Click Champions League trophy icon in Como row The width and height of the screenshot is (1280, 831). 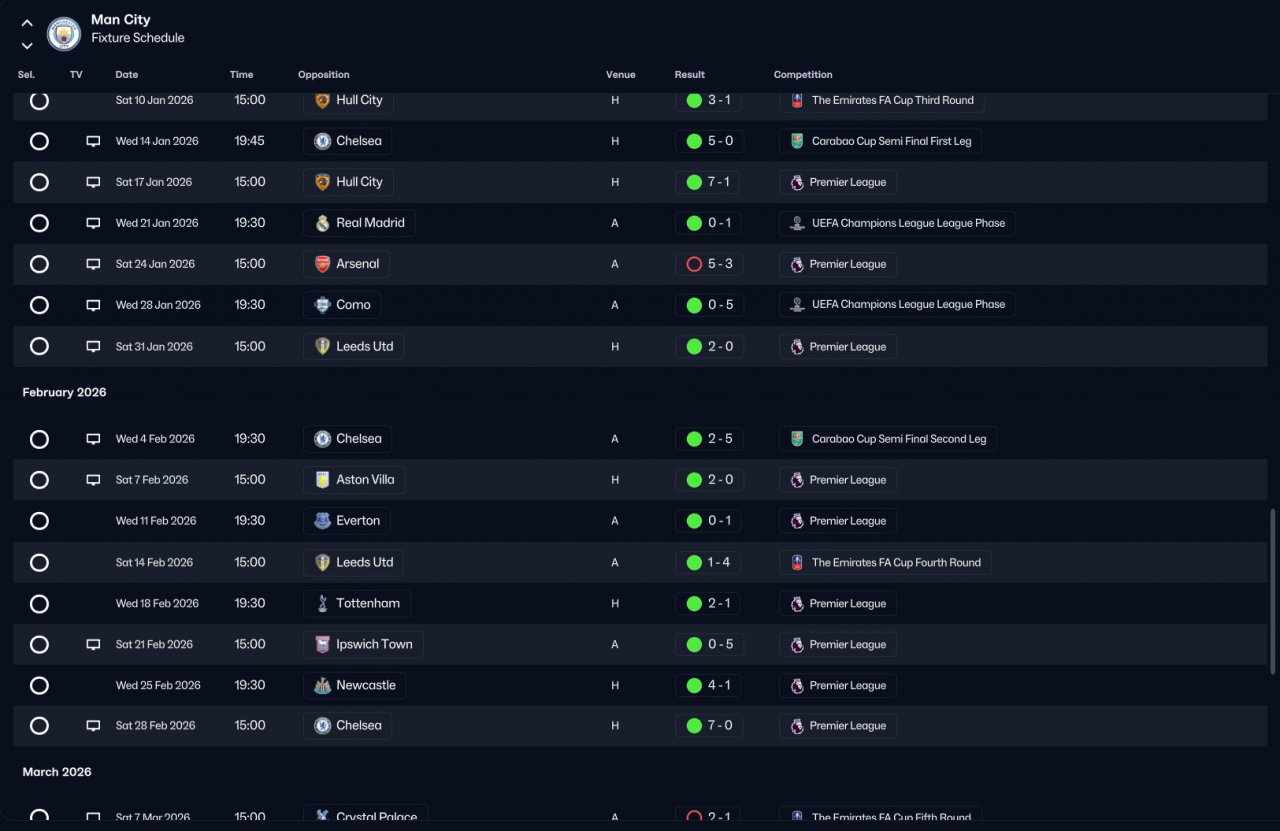(x=796, y=305)
